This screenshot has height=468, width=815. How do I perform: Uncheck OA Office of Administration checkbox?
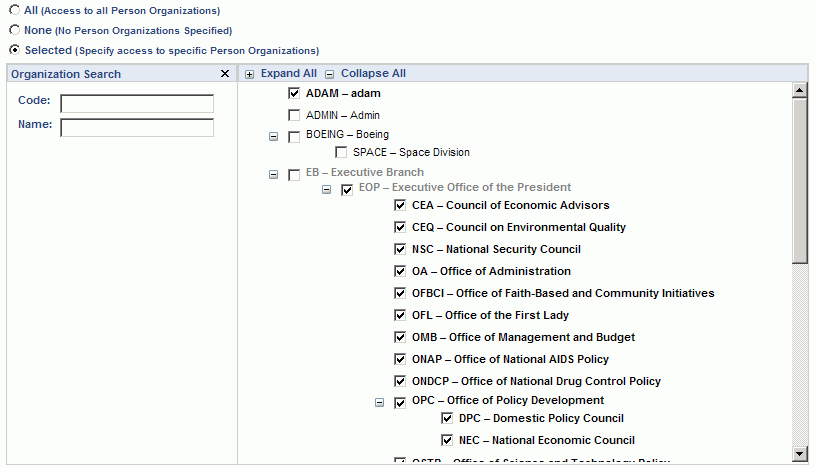point(400,271)
